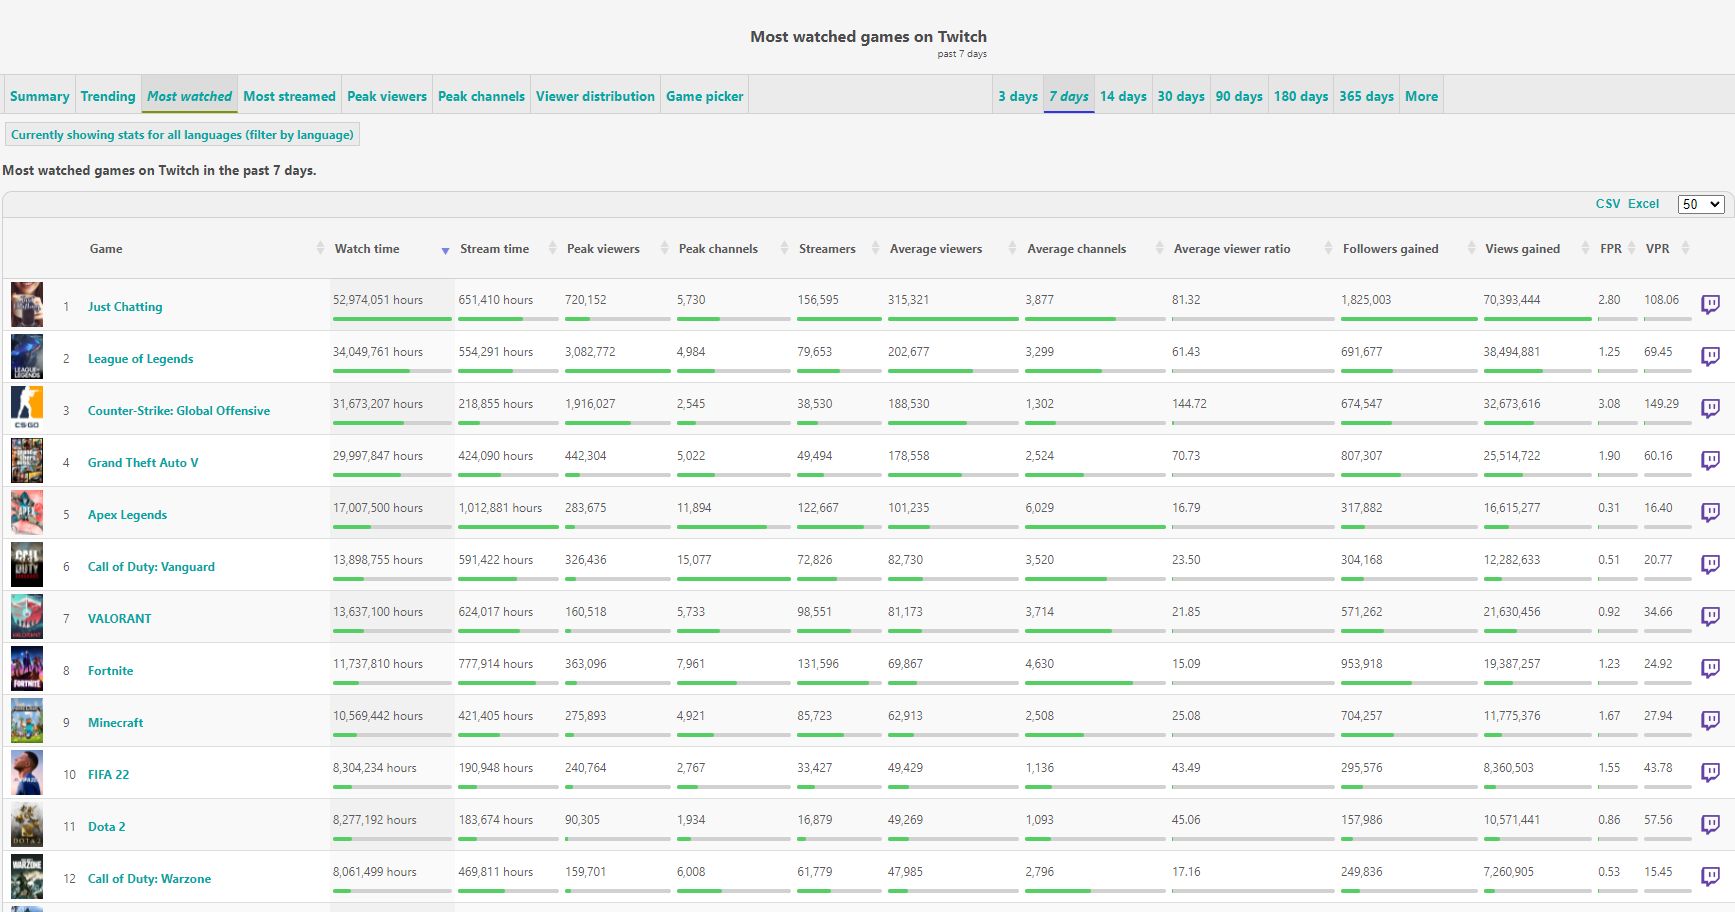Click the Minecraft game thumbnail
The width and height of the screenshot is (1735, 912).
point(27,721)
